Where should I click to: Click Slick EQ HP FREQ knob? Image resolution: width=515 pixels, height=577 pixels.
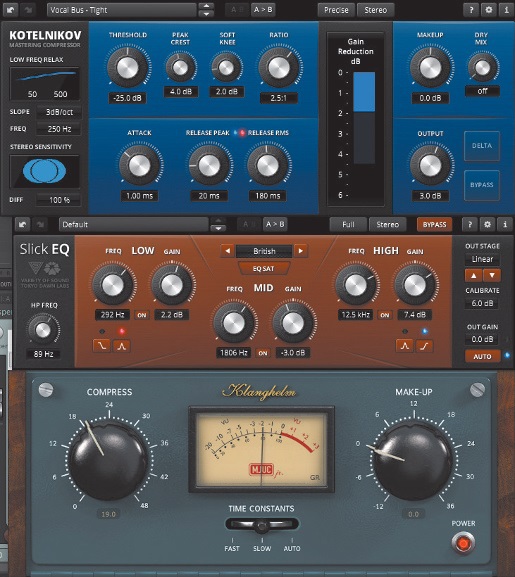(x=43, y=330)
